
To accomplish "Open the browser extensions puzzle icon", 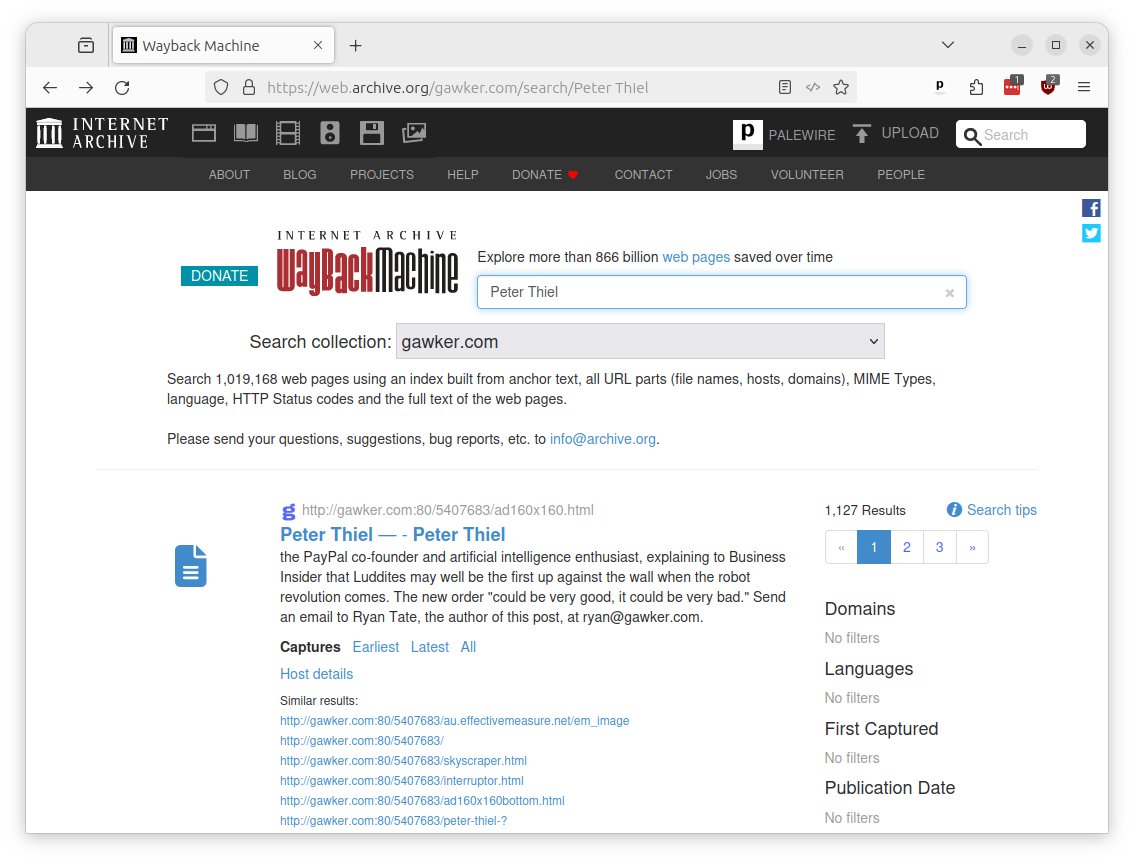I will point(976,88).
